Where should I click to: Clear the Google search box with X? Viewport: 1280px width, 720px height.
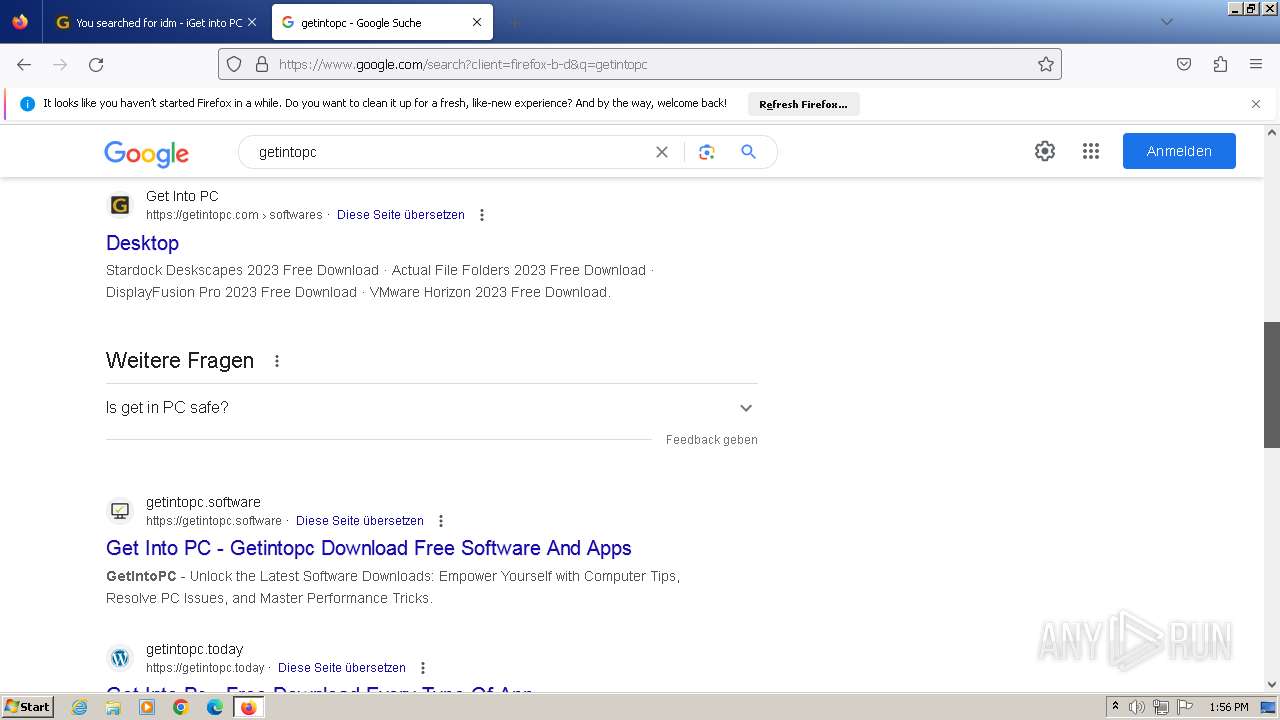click(x=662, y=152)
